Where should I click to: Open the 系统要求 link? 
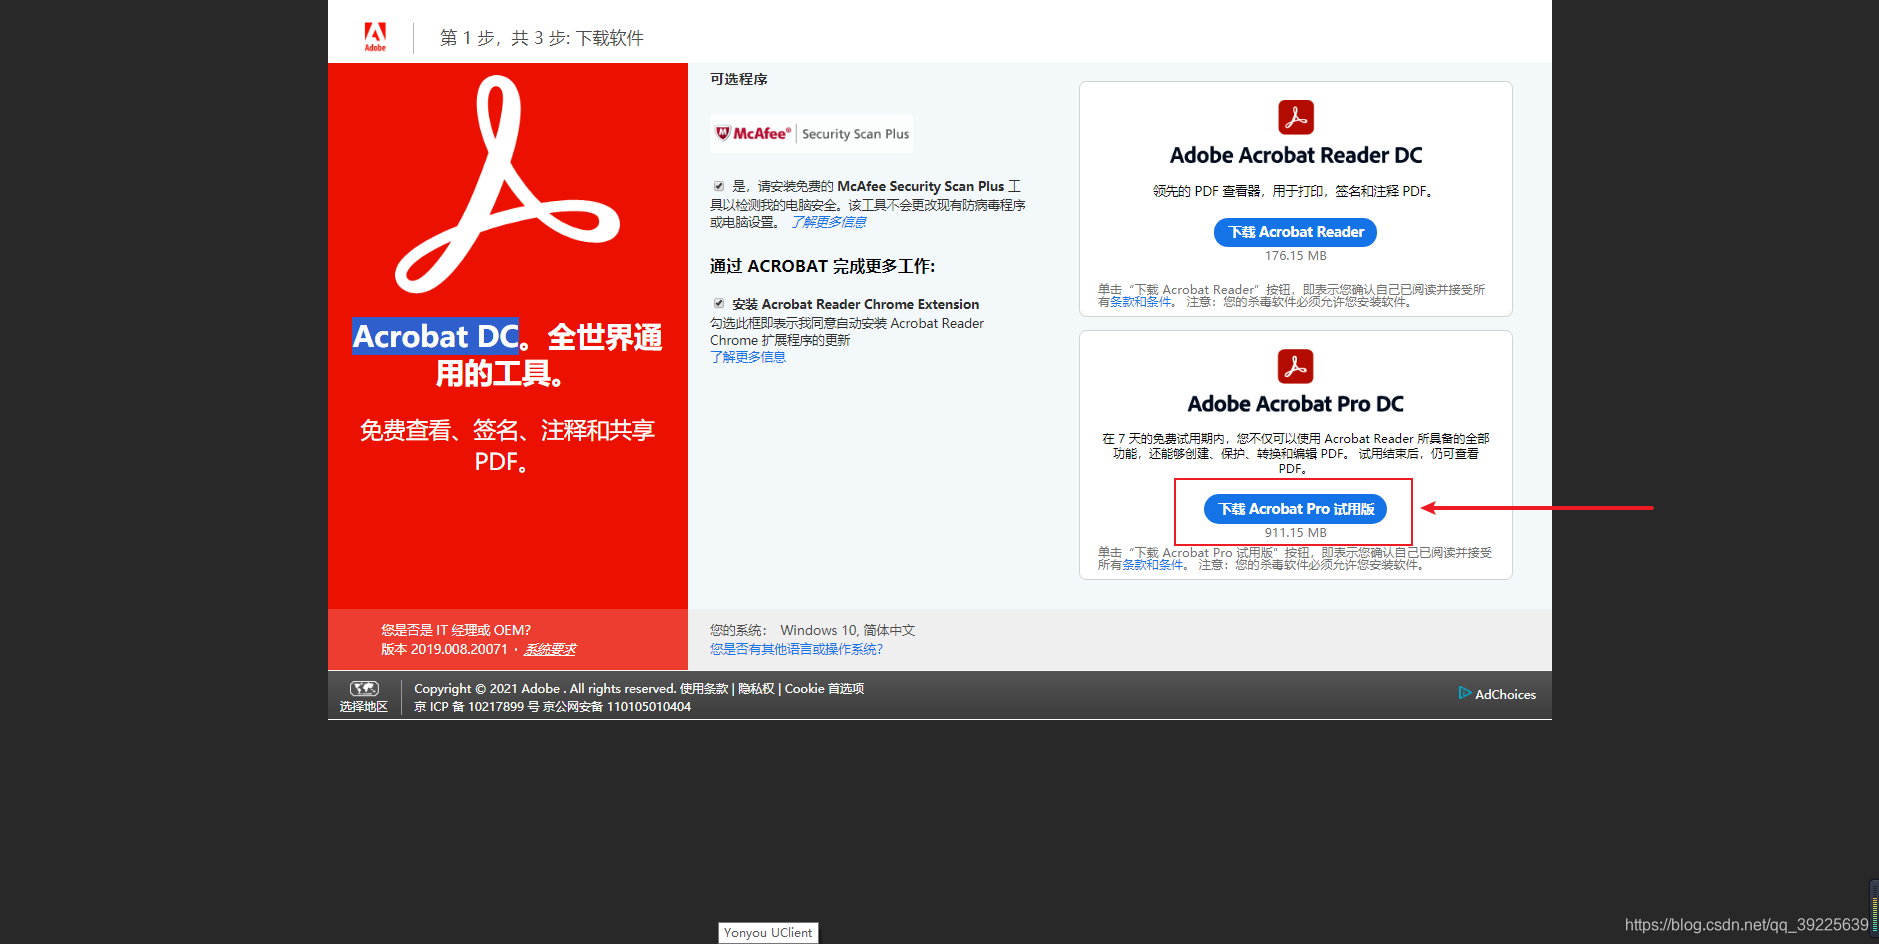point(550,649)
